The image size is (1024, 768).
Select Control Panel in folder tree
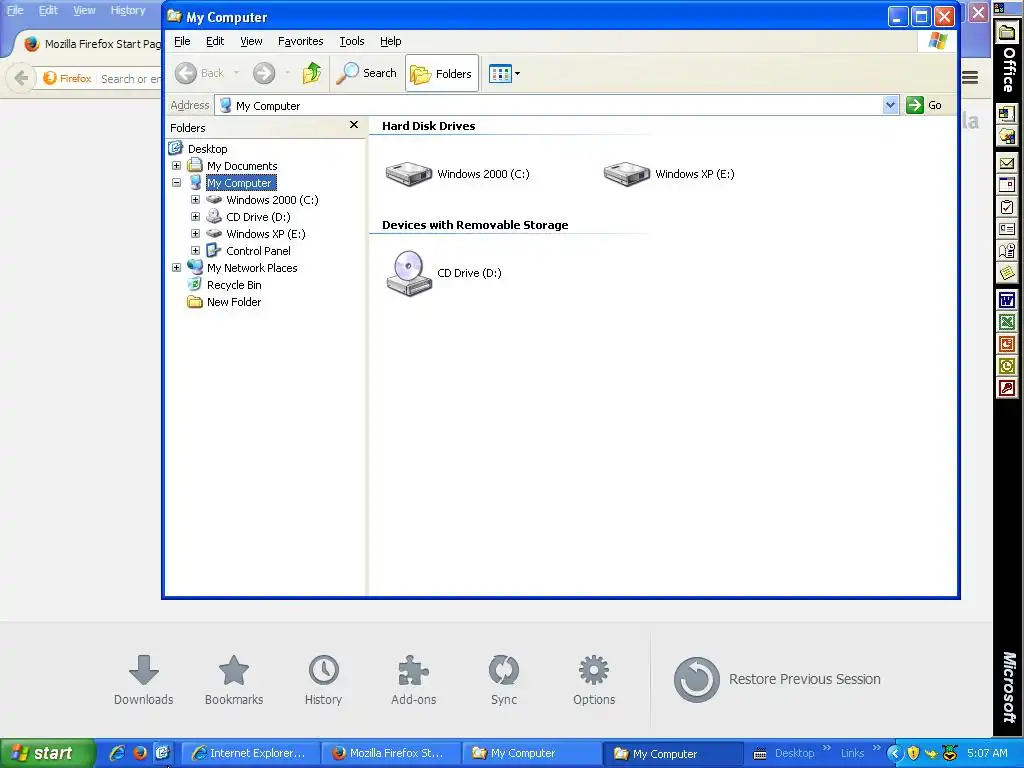click(258, 251)
